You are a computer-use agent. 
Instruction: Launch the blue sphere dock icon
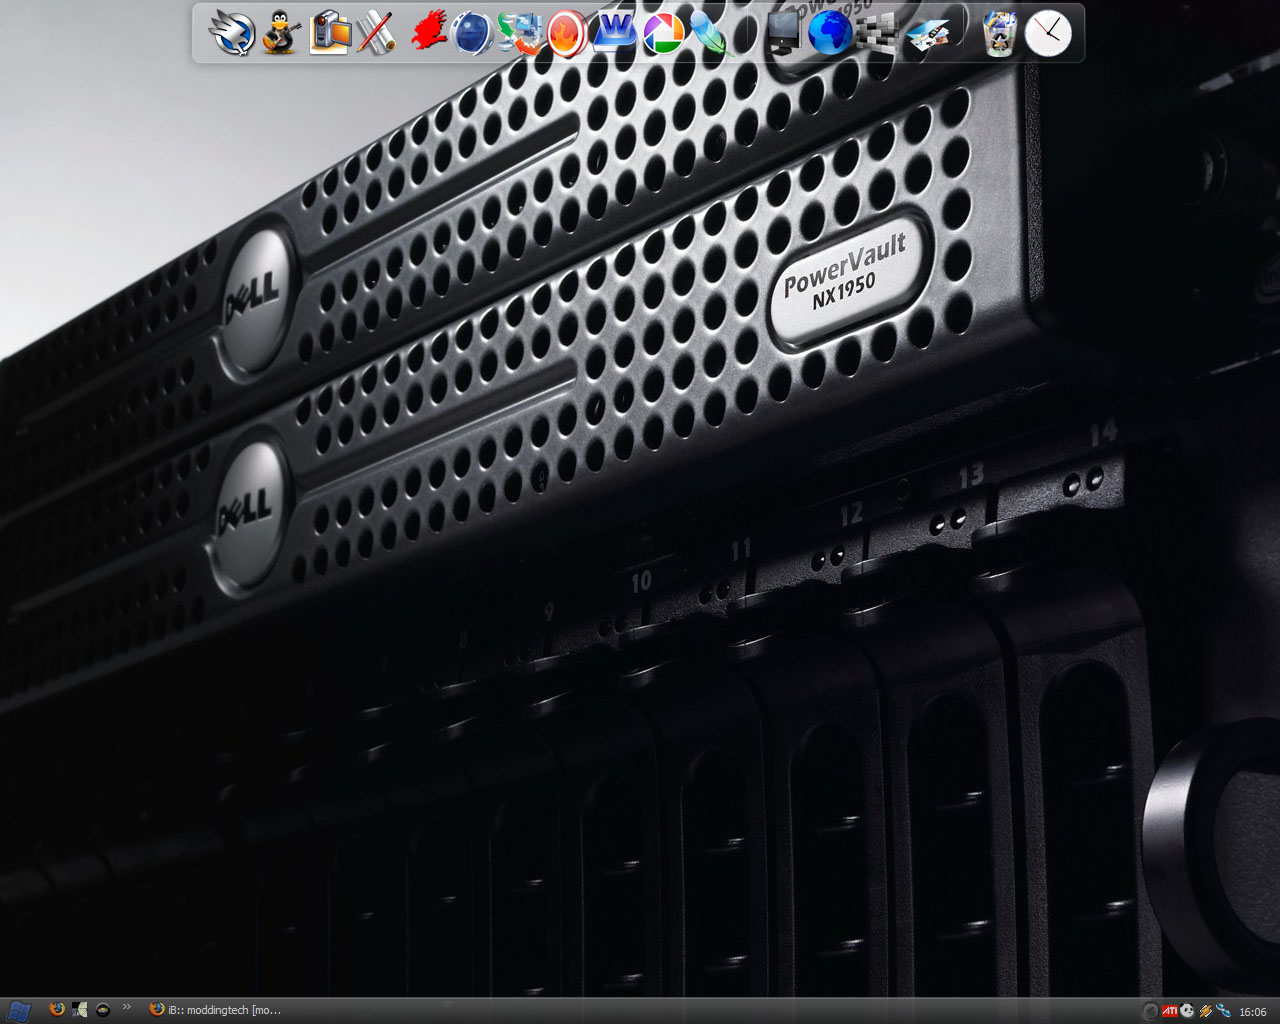click(472, 33)
